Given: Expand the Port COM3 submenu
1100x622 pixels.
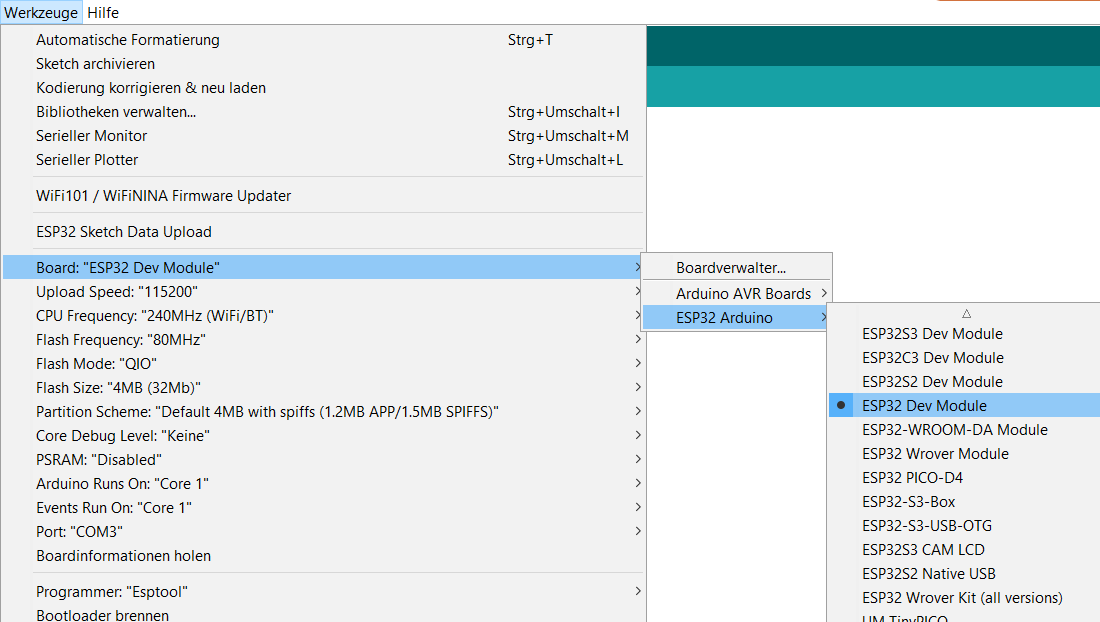Looking at the screenshot, I should pos(80,532).
